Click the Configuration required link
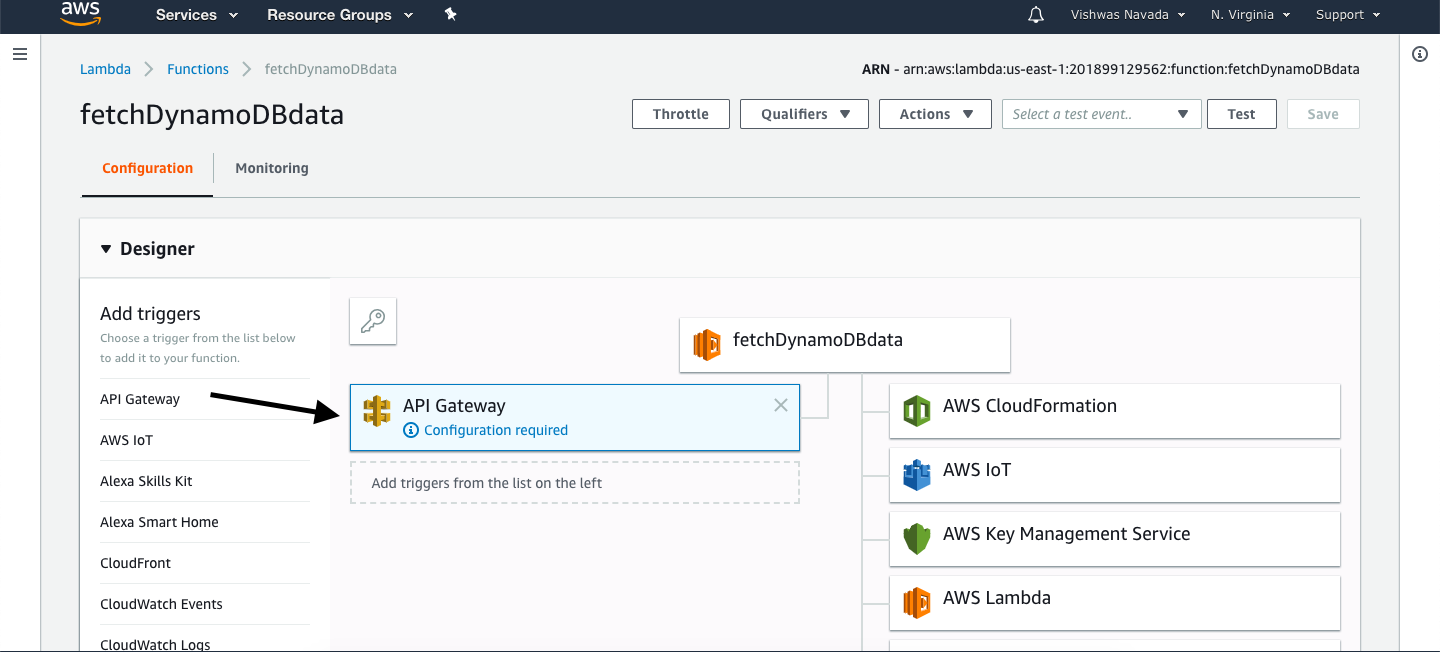The width and height of the screenshot is (1440, 652). (x=496, y=430)
